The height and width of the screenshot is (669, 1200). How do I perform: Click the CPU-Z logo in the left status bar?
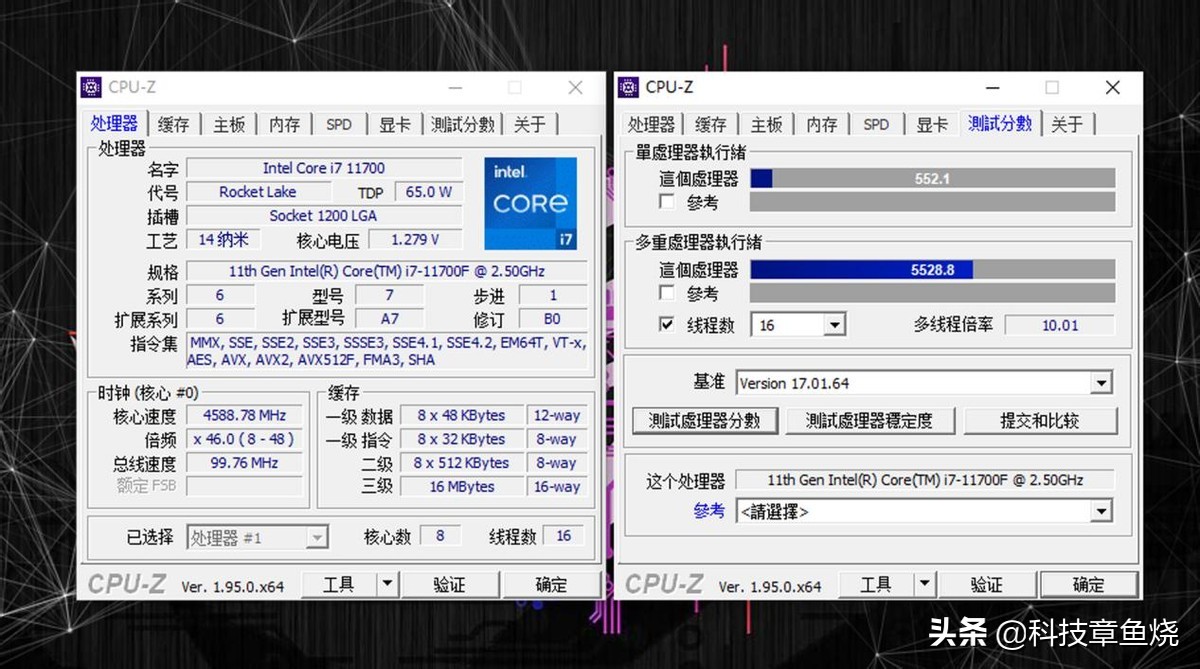(130, 583)
